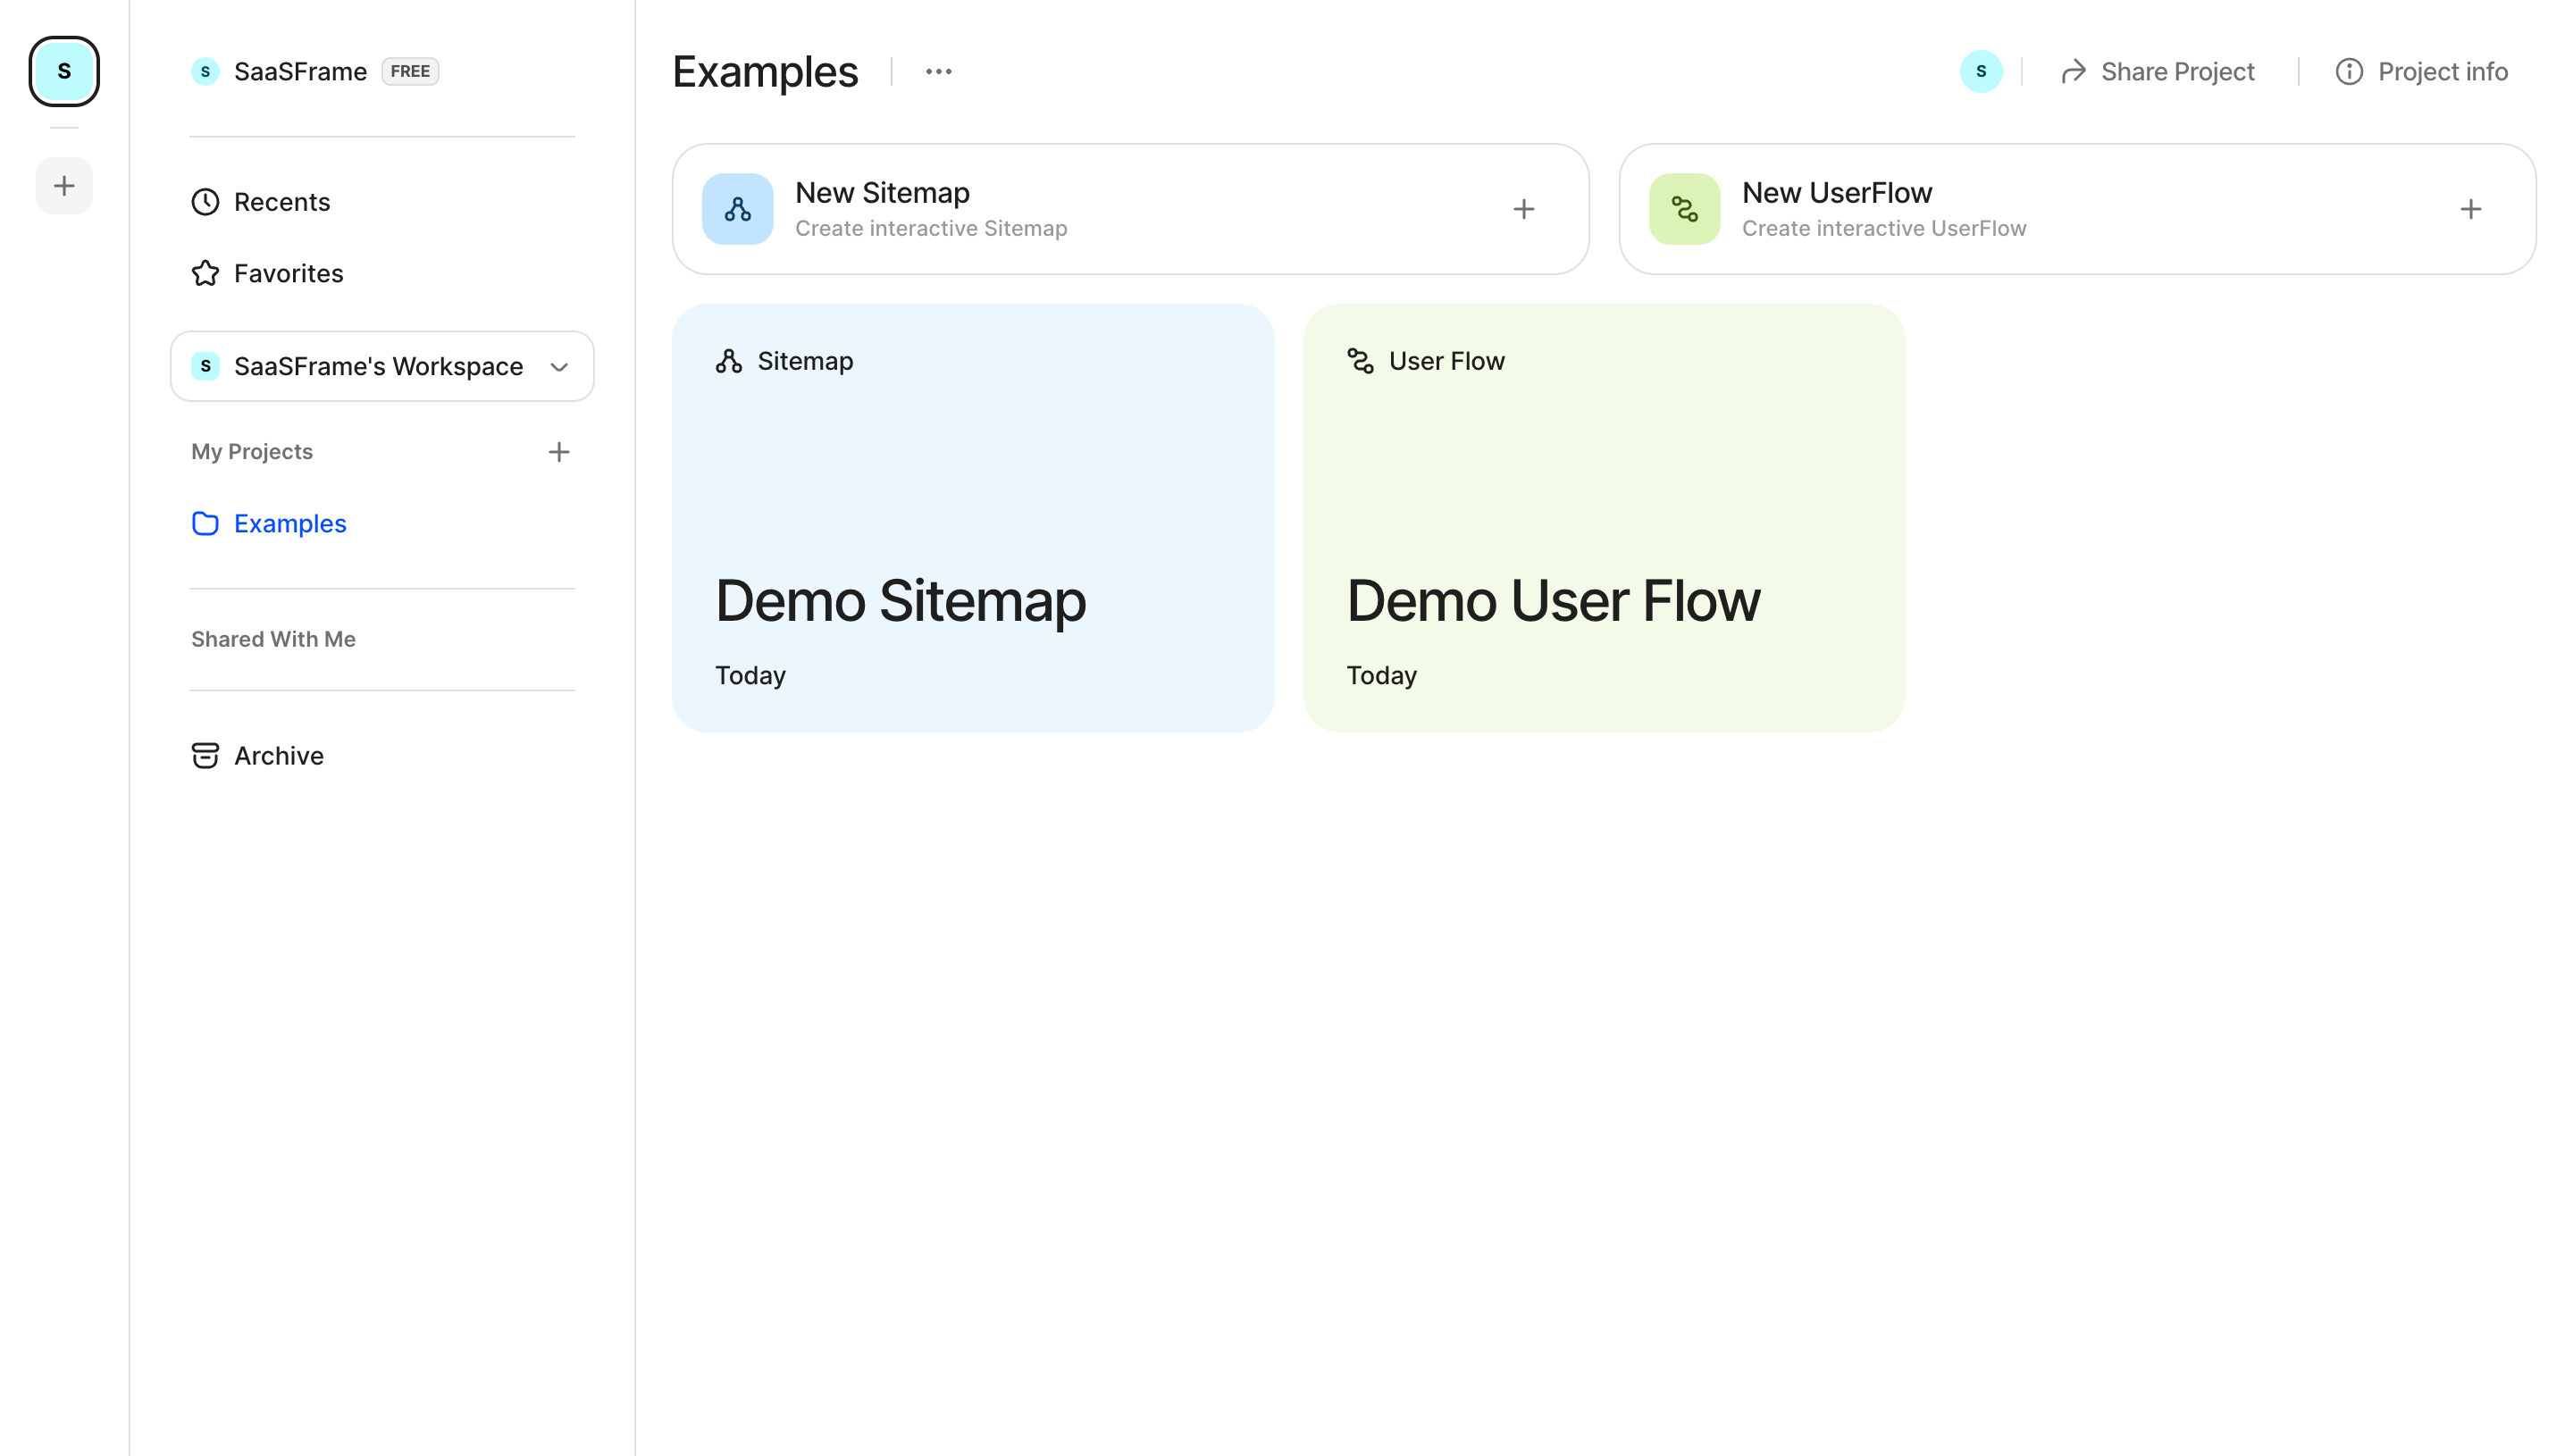Click the S member avatar in header

coord(1980,71)
